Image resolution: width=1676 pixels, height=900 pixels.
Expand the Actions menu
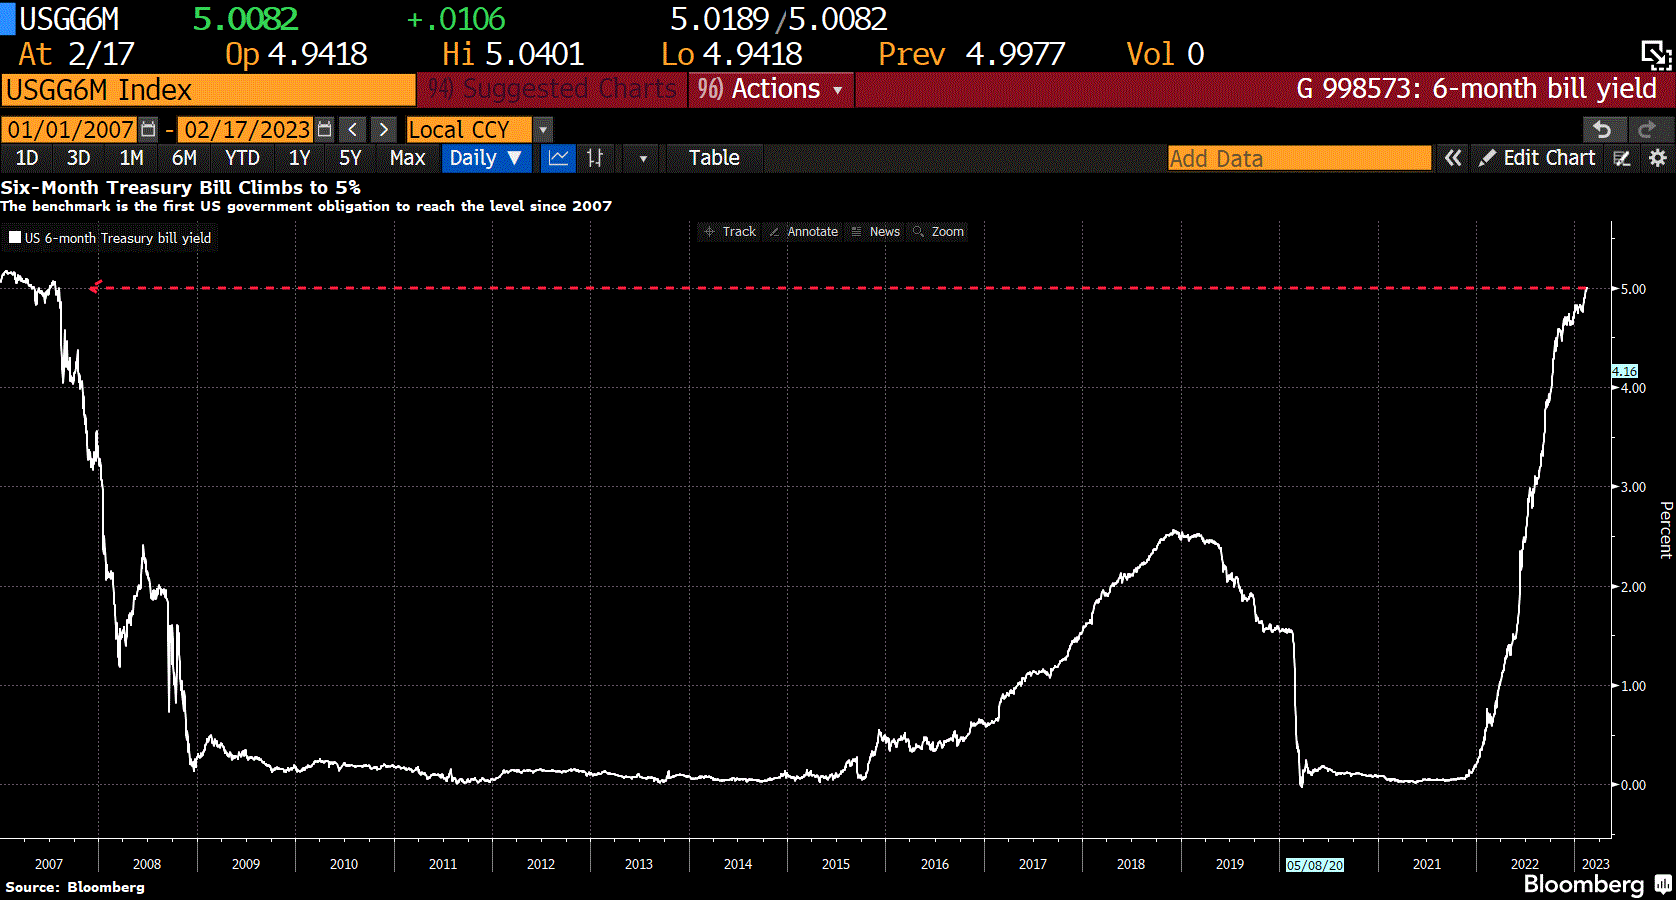click(770, 89)
